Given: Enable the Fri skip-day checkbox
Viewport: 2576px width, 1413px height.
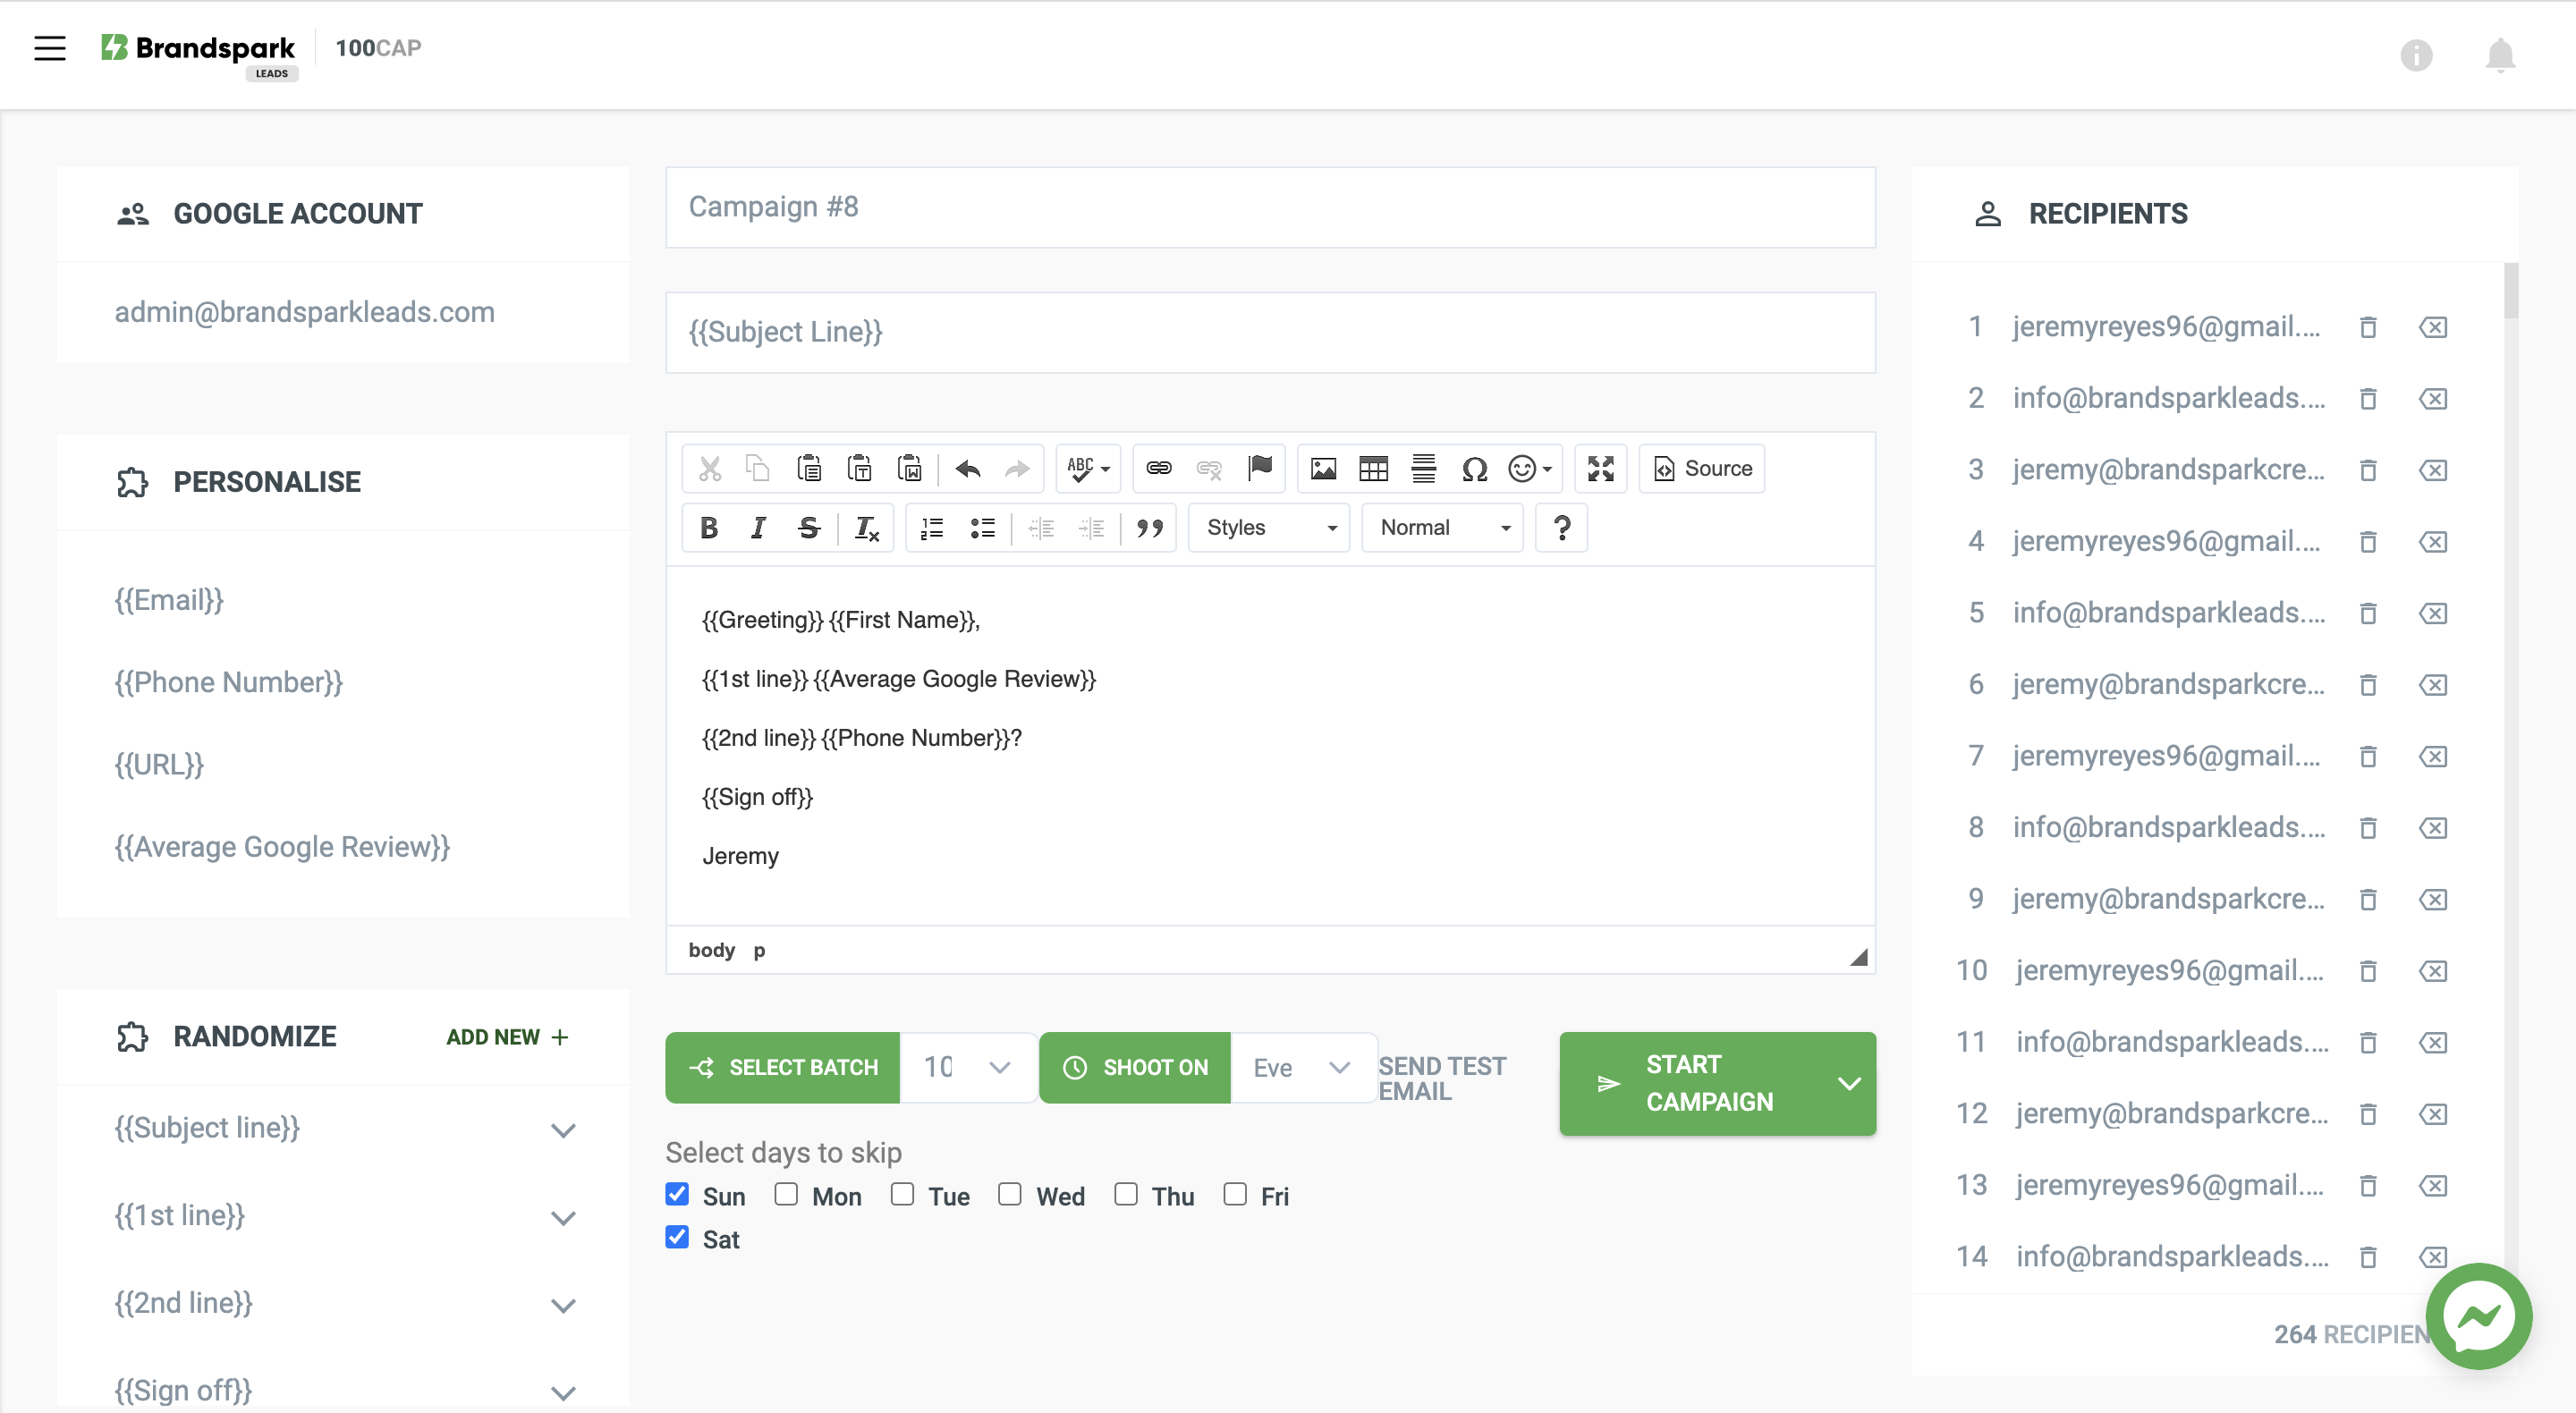Looking at the screenshot, I should coord(1235,1194).
